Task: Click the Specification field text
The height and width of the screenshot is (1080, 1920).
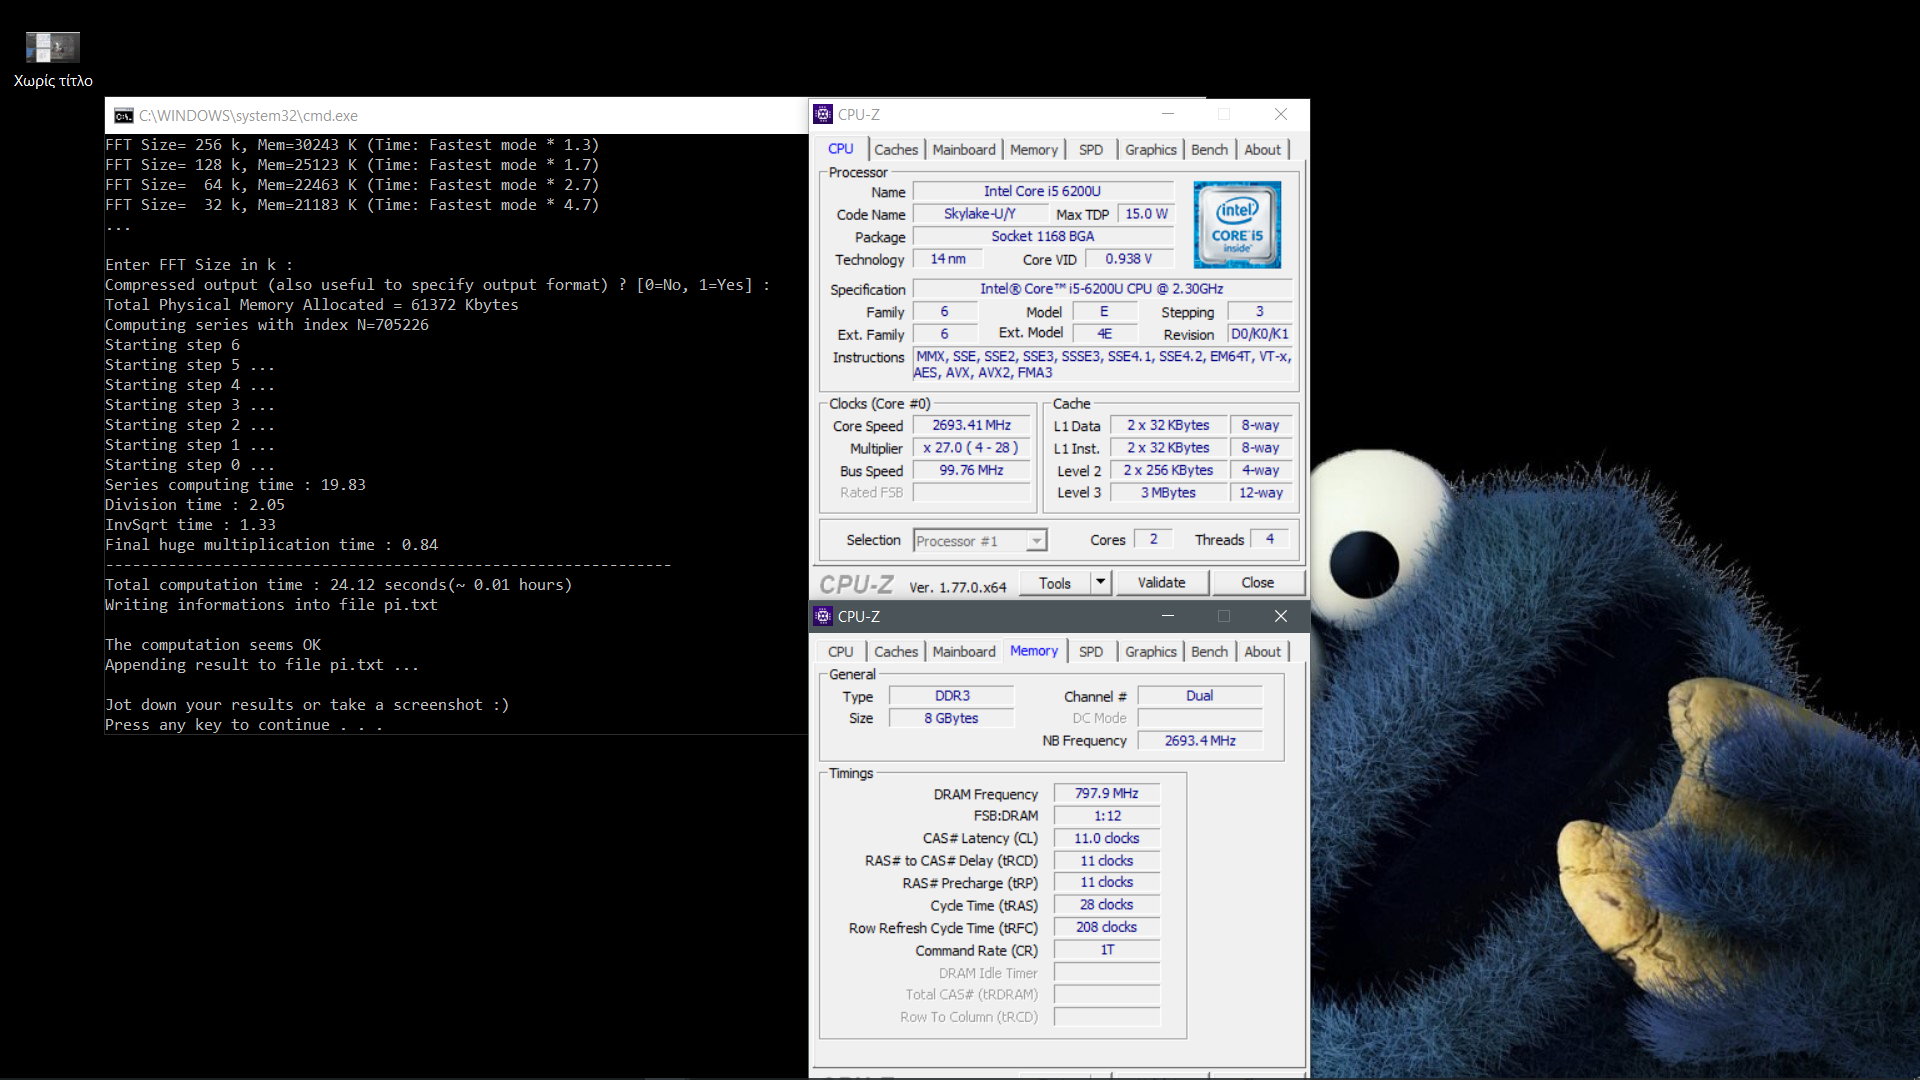Action: tap(1102, 289)
